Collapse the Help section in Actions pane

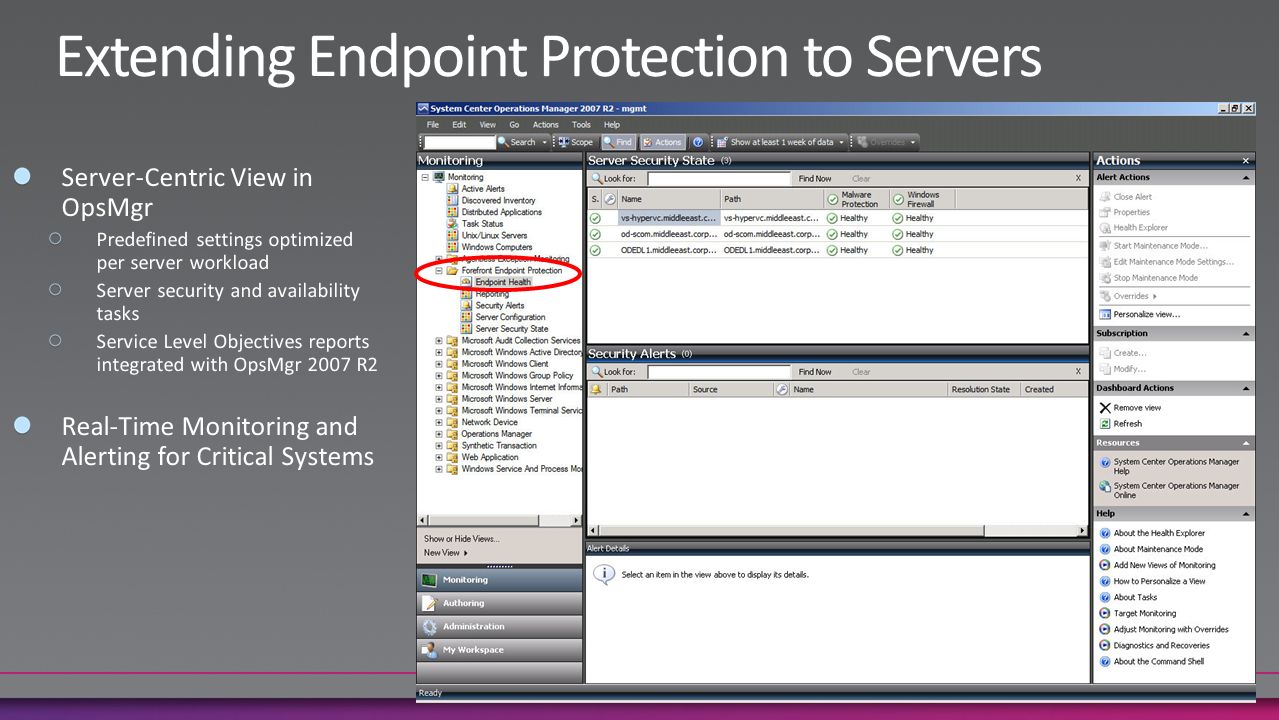pyautogui.click(x=1246, y=513)
